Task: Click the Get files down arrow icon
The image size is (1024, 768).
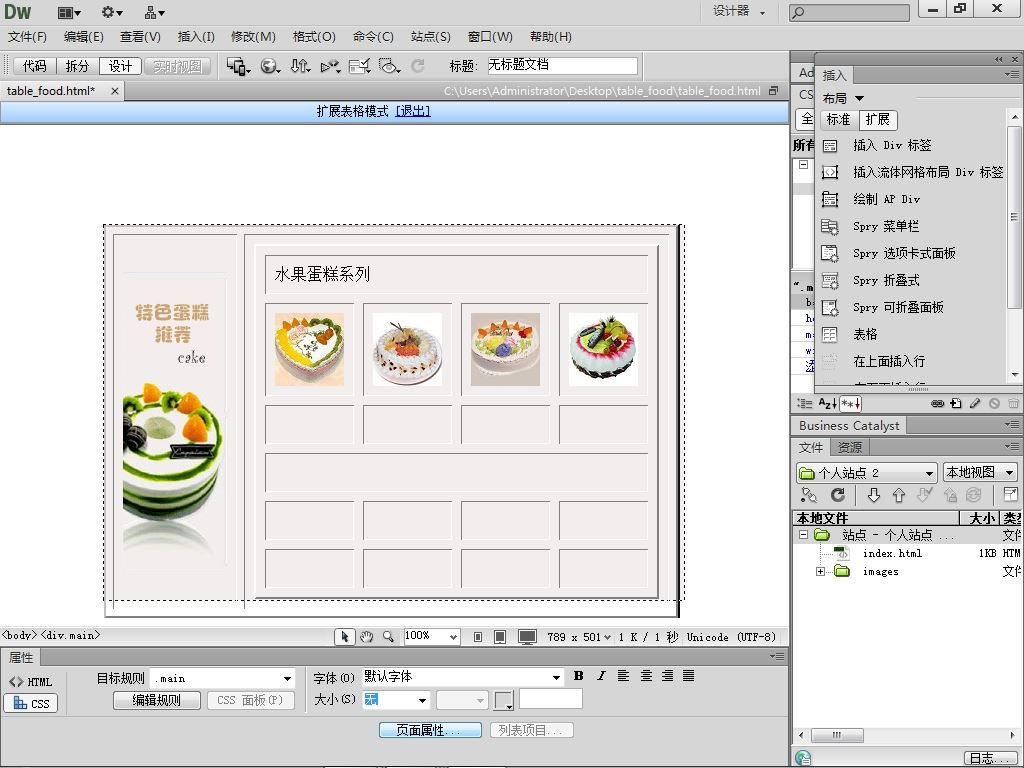Action: [874, 495]
